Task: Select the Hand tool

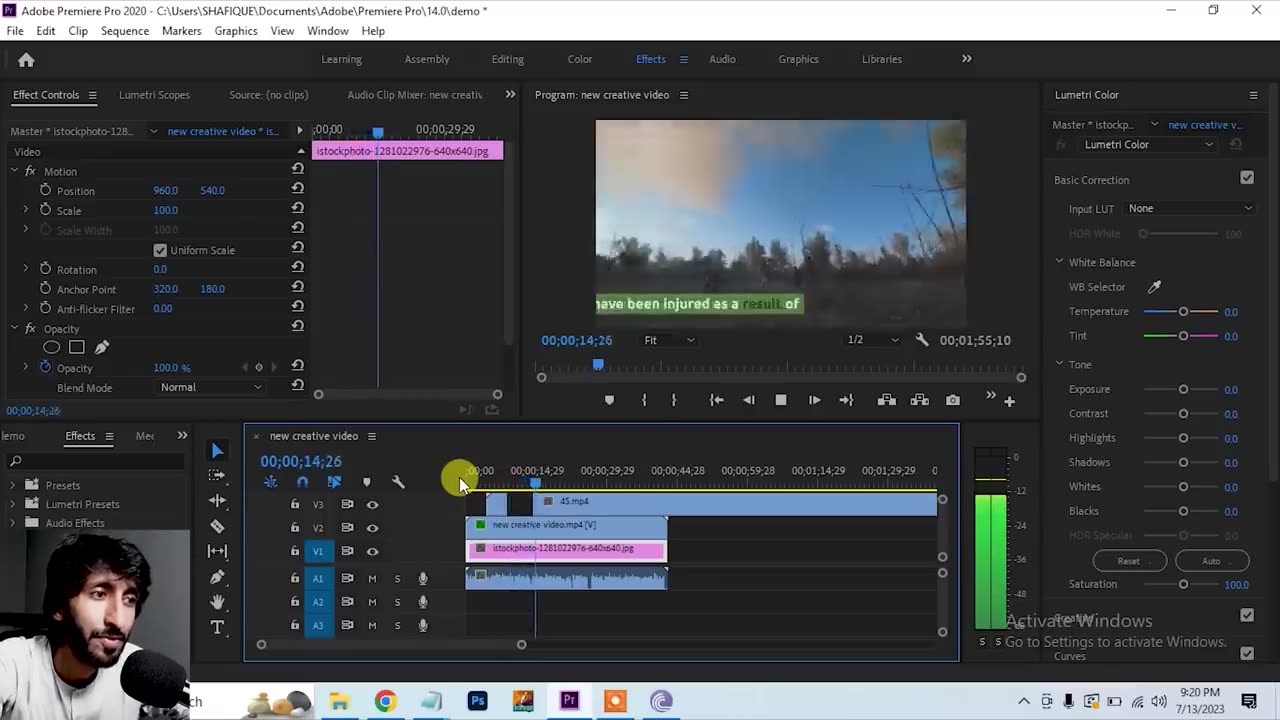Action: pyautogui.click(x=217, y=602)
